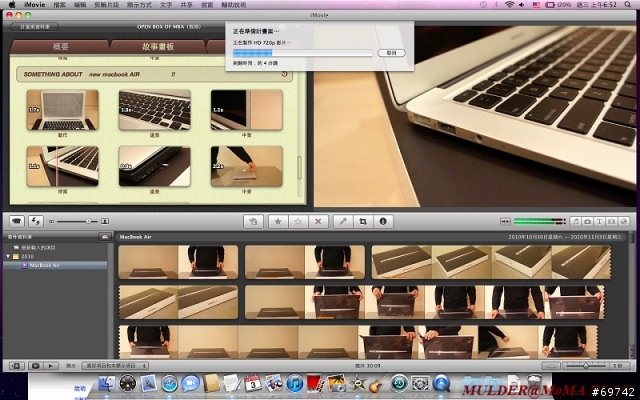Open the Wi-Fi status menu
The width and height of the screenshot is (640, 400).
pos(509,5)
